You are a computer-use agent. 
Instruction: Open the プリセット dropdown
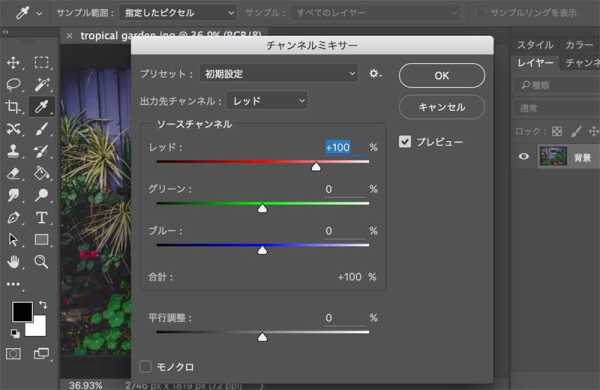click(x=279, y=73)
